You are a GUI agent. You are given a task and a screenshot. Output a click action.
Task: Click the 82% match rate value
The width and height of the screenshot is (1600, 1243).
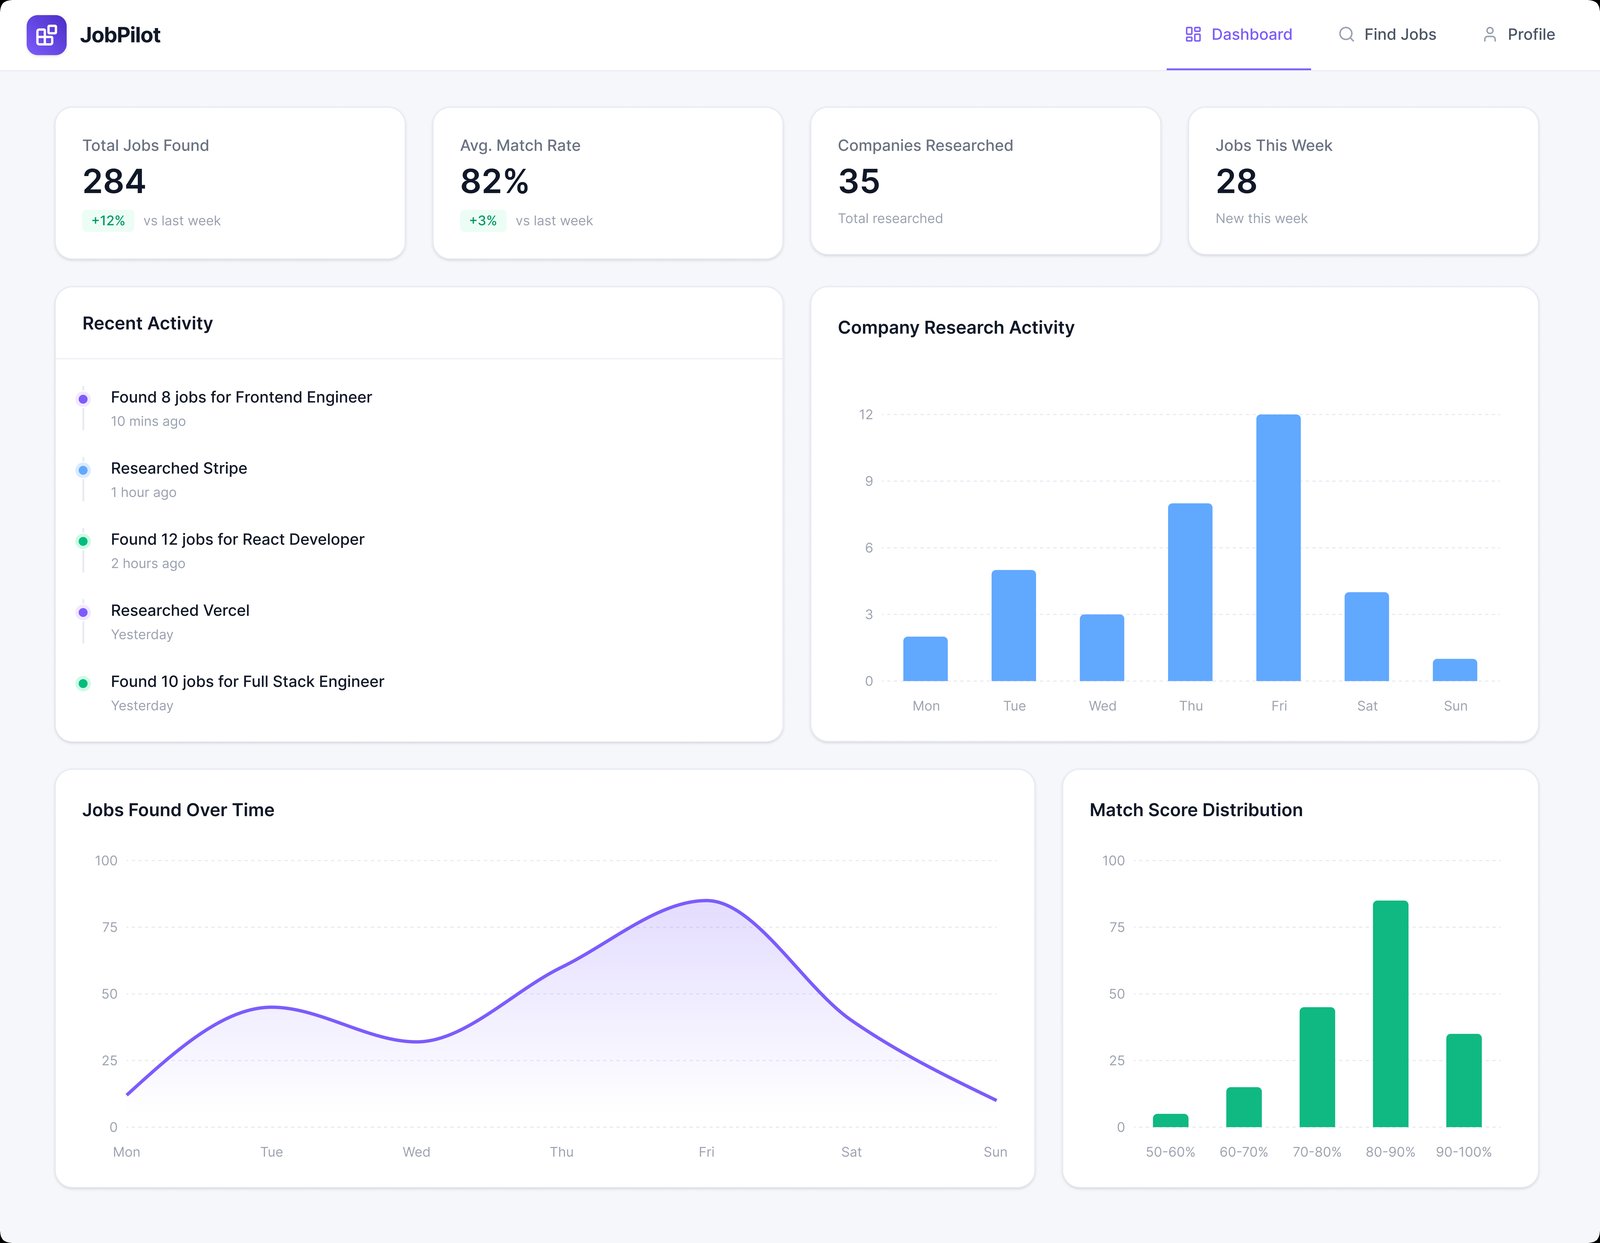point(494,181)
